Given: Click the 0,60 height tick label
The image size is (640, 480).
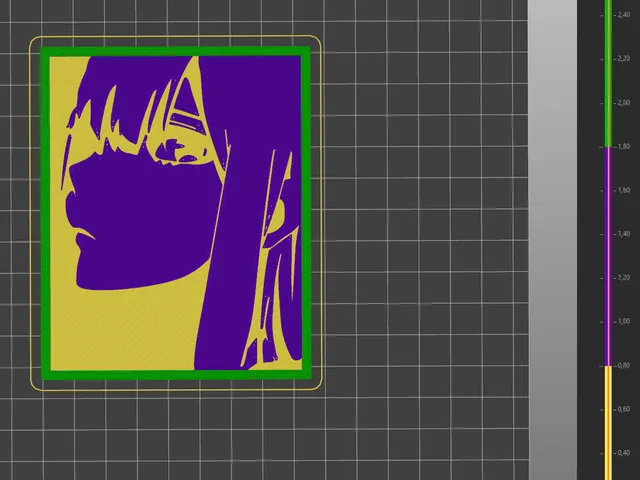Looking at the screenshot, I should point(624,409).
